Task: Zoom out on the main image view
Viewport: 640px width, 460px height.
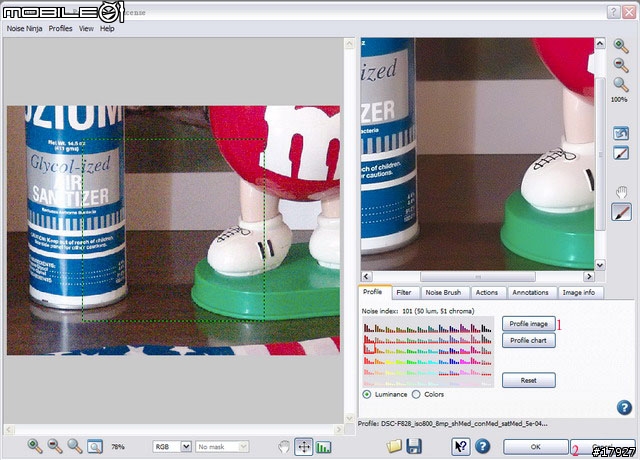Action: point(55,446)
